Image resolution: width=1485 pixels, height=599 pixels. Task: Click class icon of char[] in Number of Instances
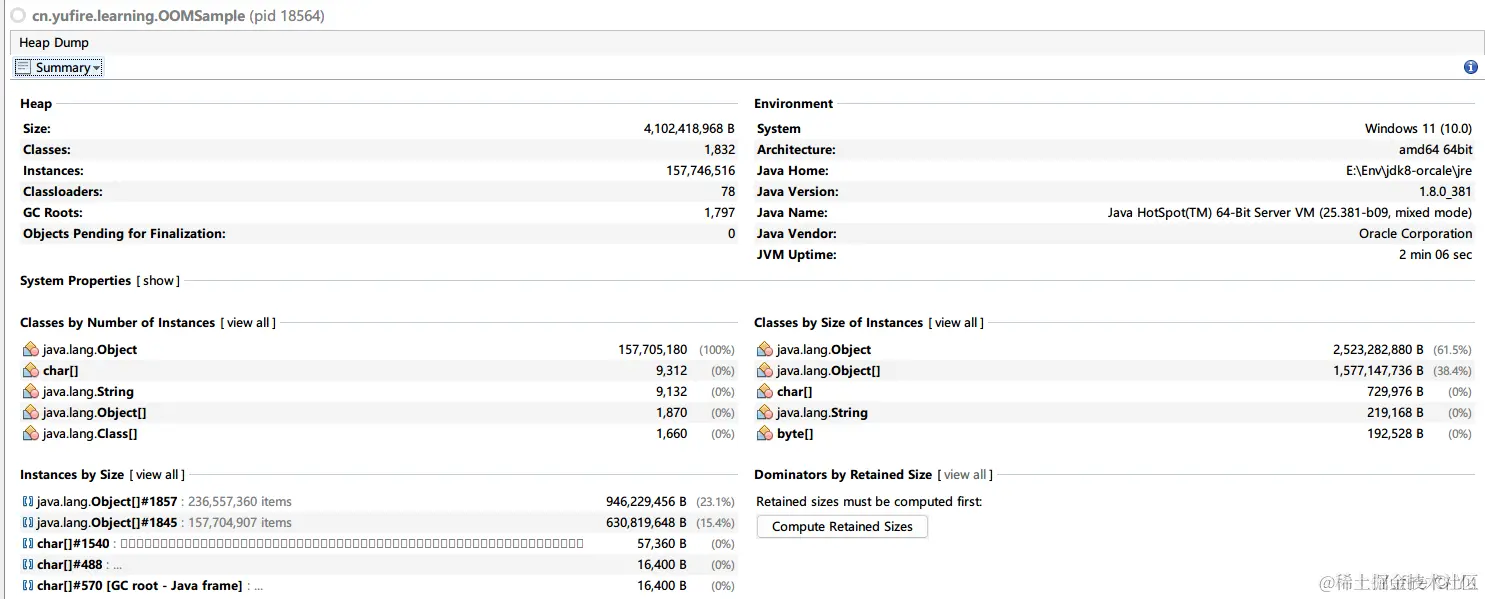31,371
